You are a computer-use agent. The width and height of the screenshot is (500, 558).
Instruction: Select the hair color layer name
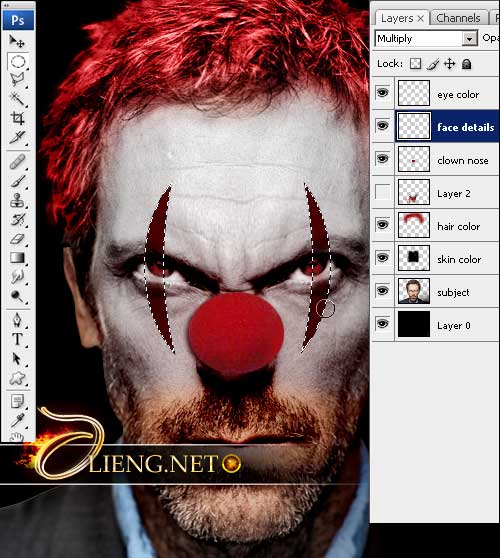coord(459,226)
